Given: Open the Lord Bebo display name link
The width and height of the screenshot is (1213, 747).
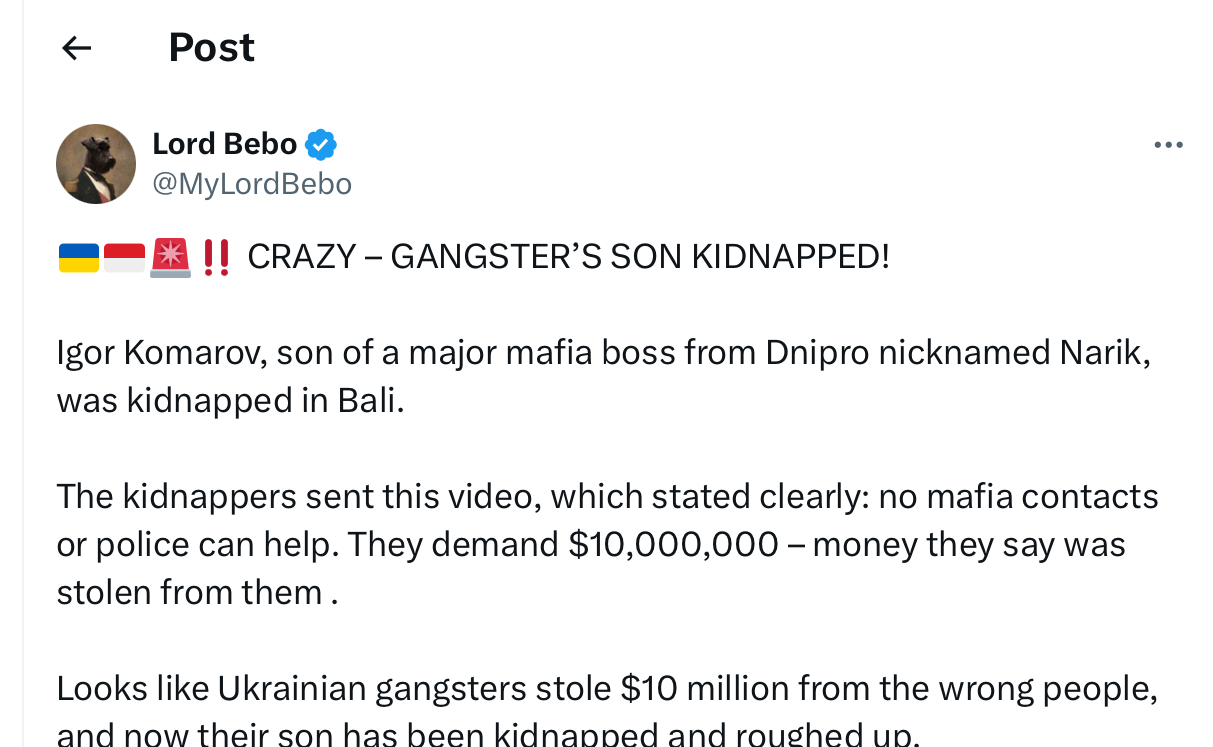Looking at the screenshot, I should pyautogui.click(x=224, y=144).
